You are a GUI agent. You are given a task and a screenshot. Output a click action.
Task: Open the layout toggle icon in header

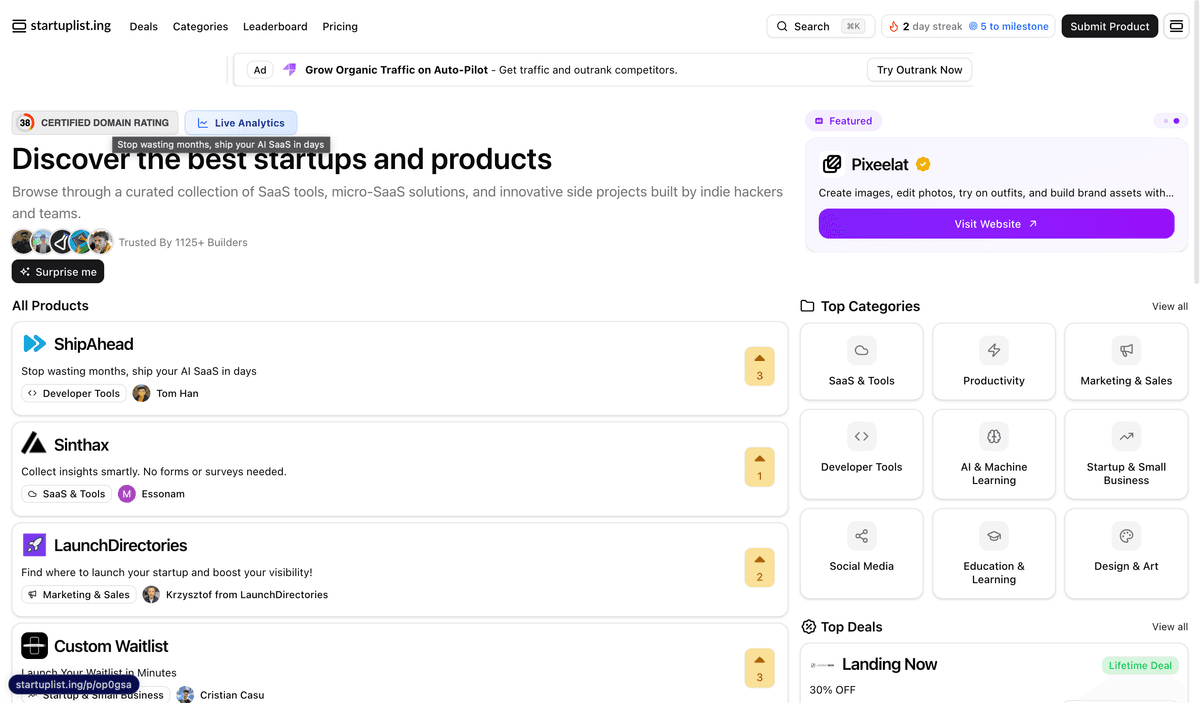point(1176,27)
